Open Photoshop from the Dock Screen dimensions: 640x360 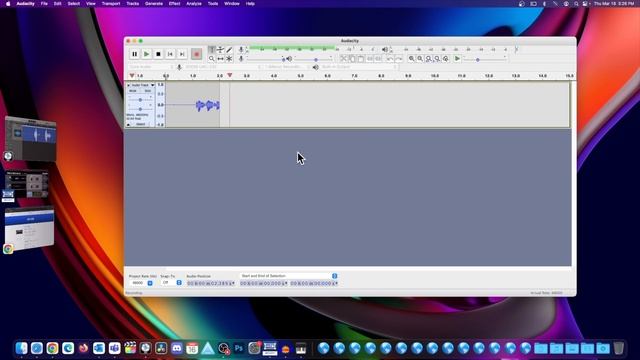tap(239, 348)
